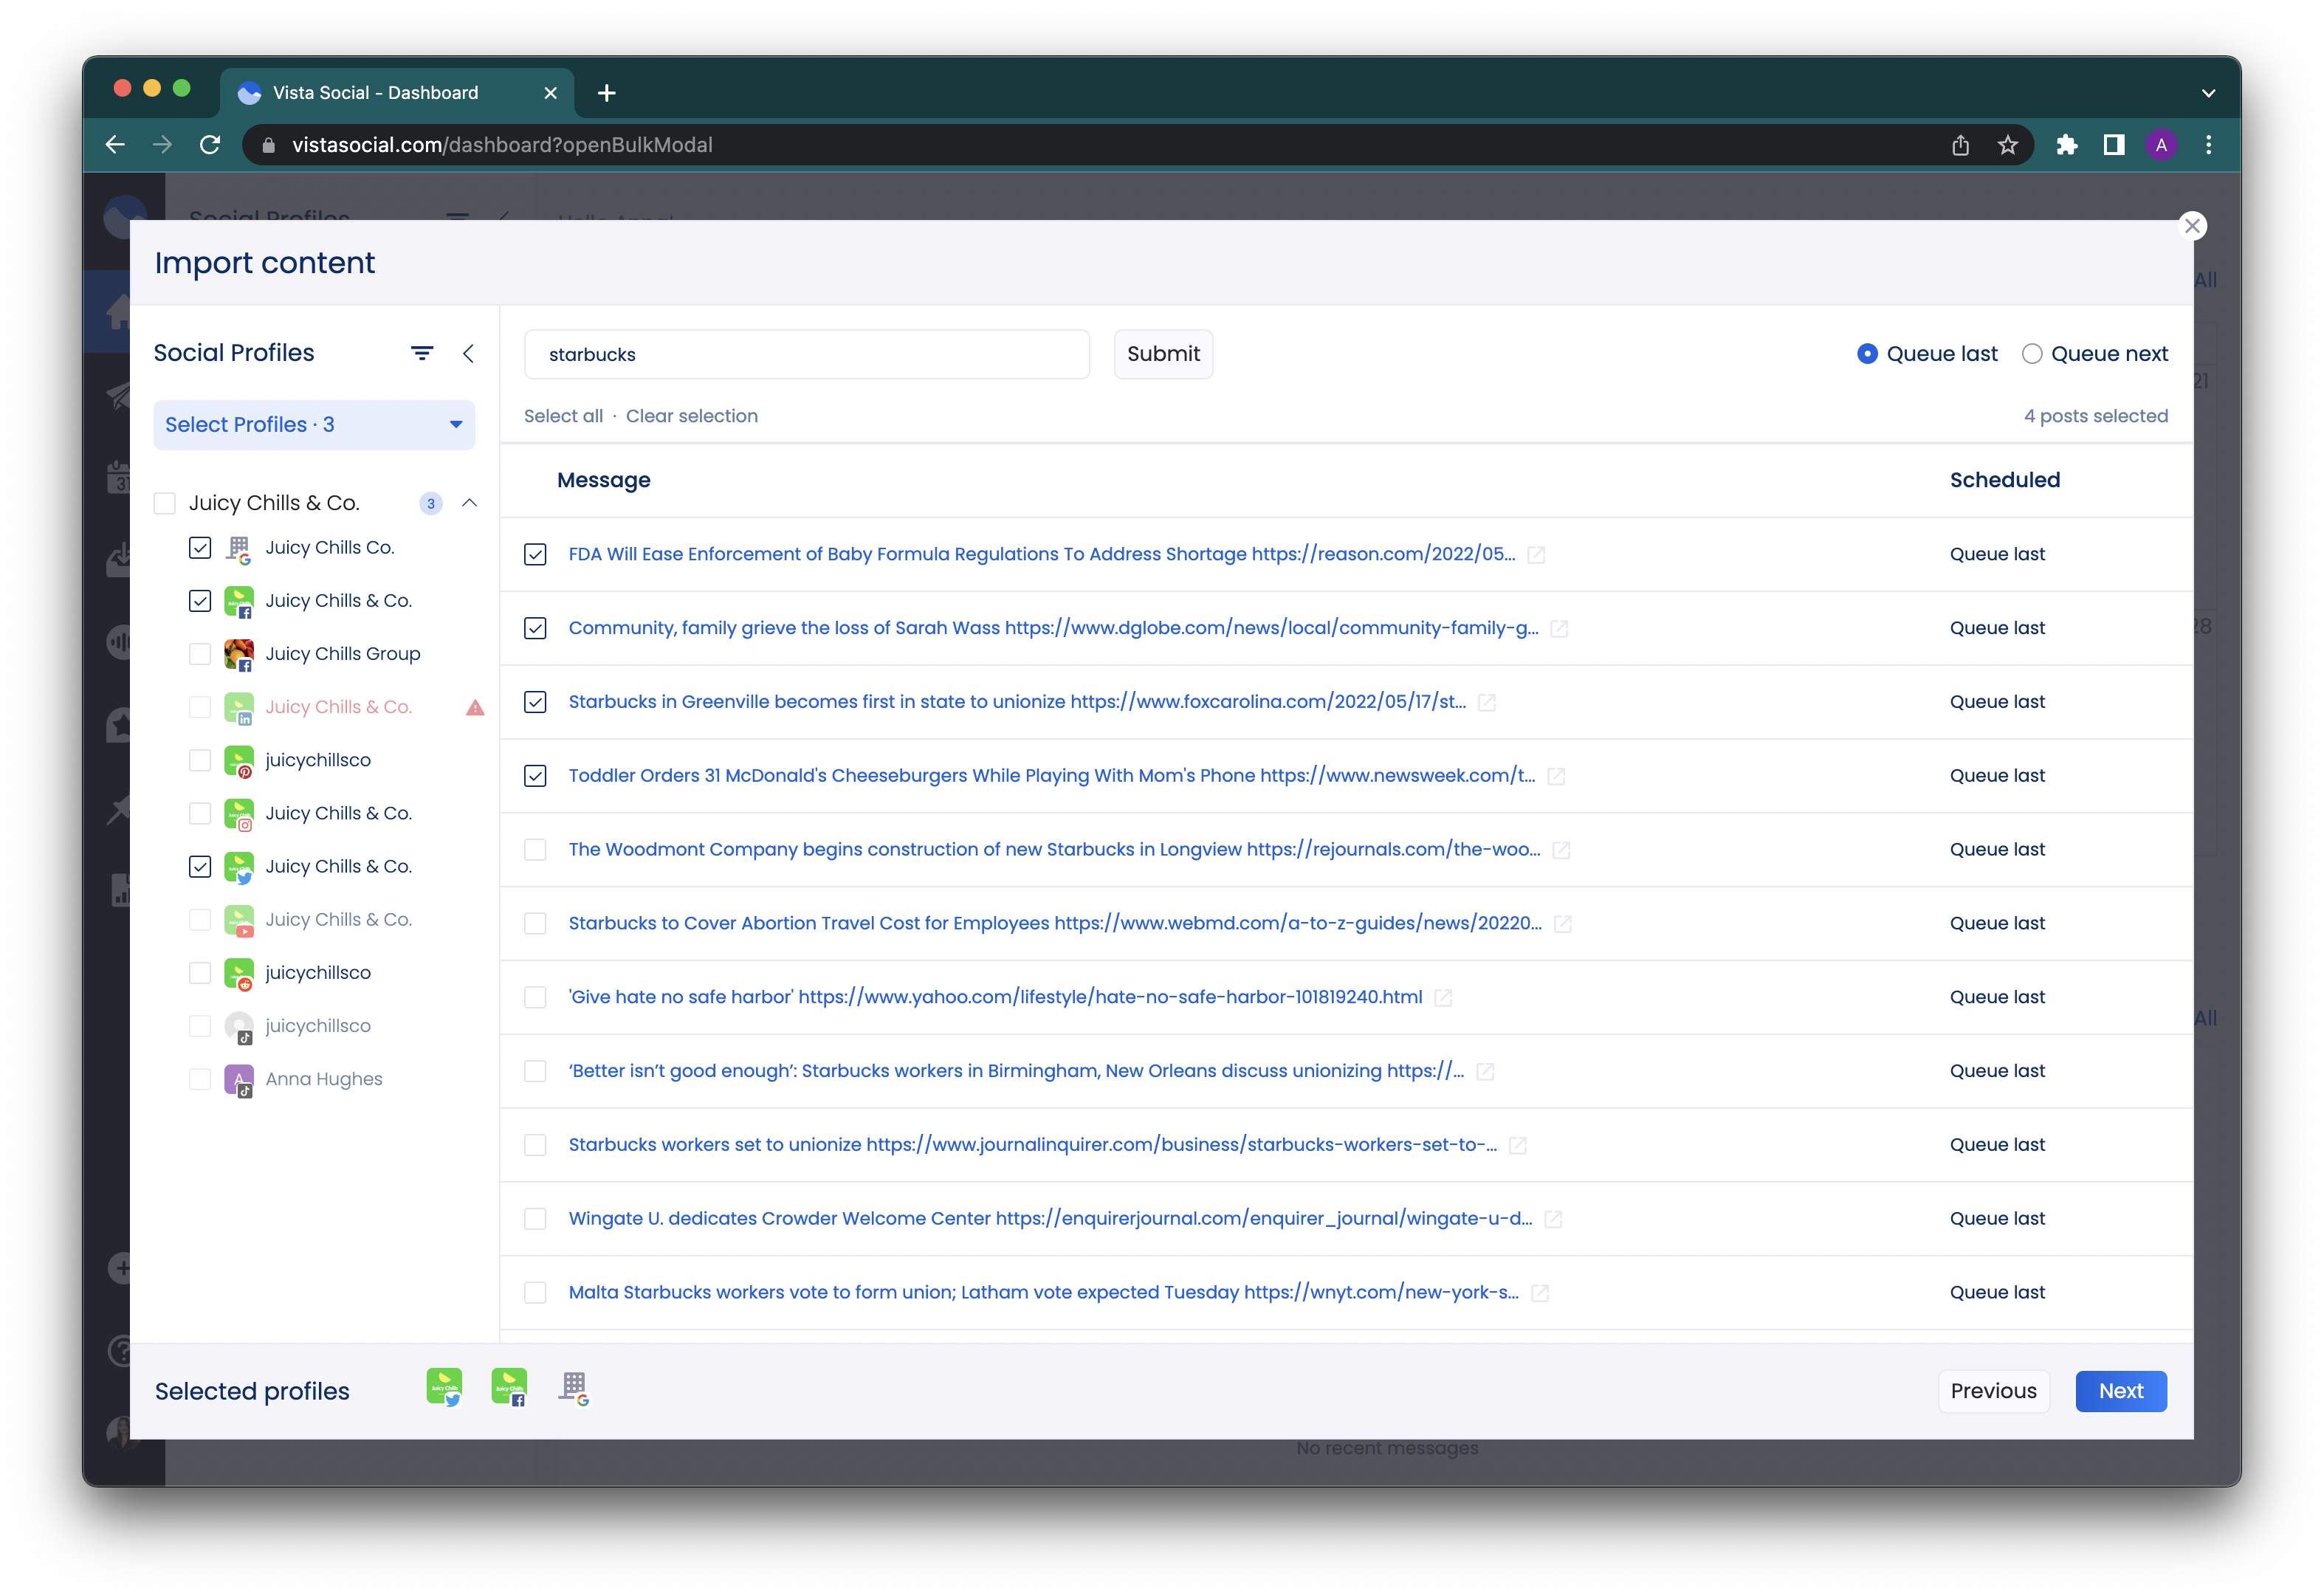
Task: Open external link for the Malta Starbucks post
Action: coord(1540,1294)
